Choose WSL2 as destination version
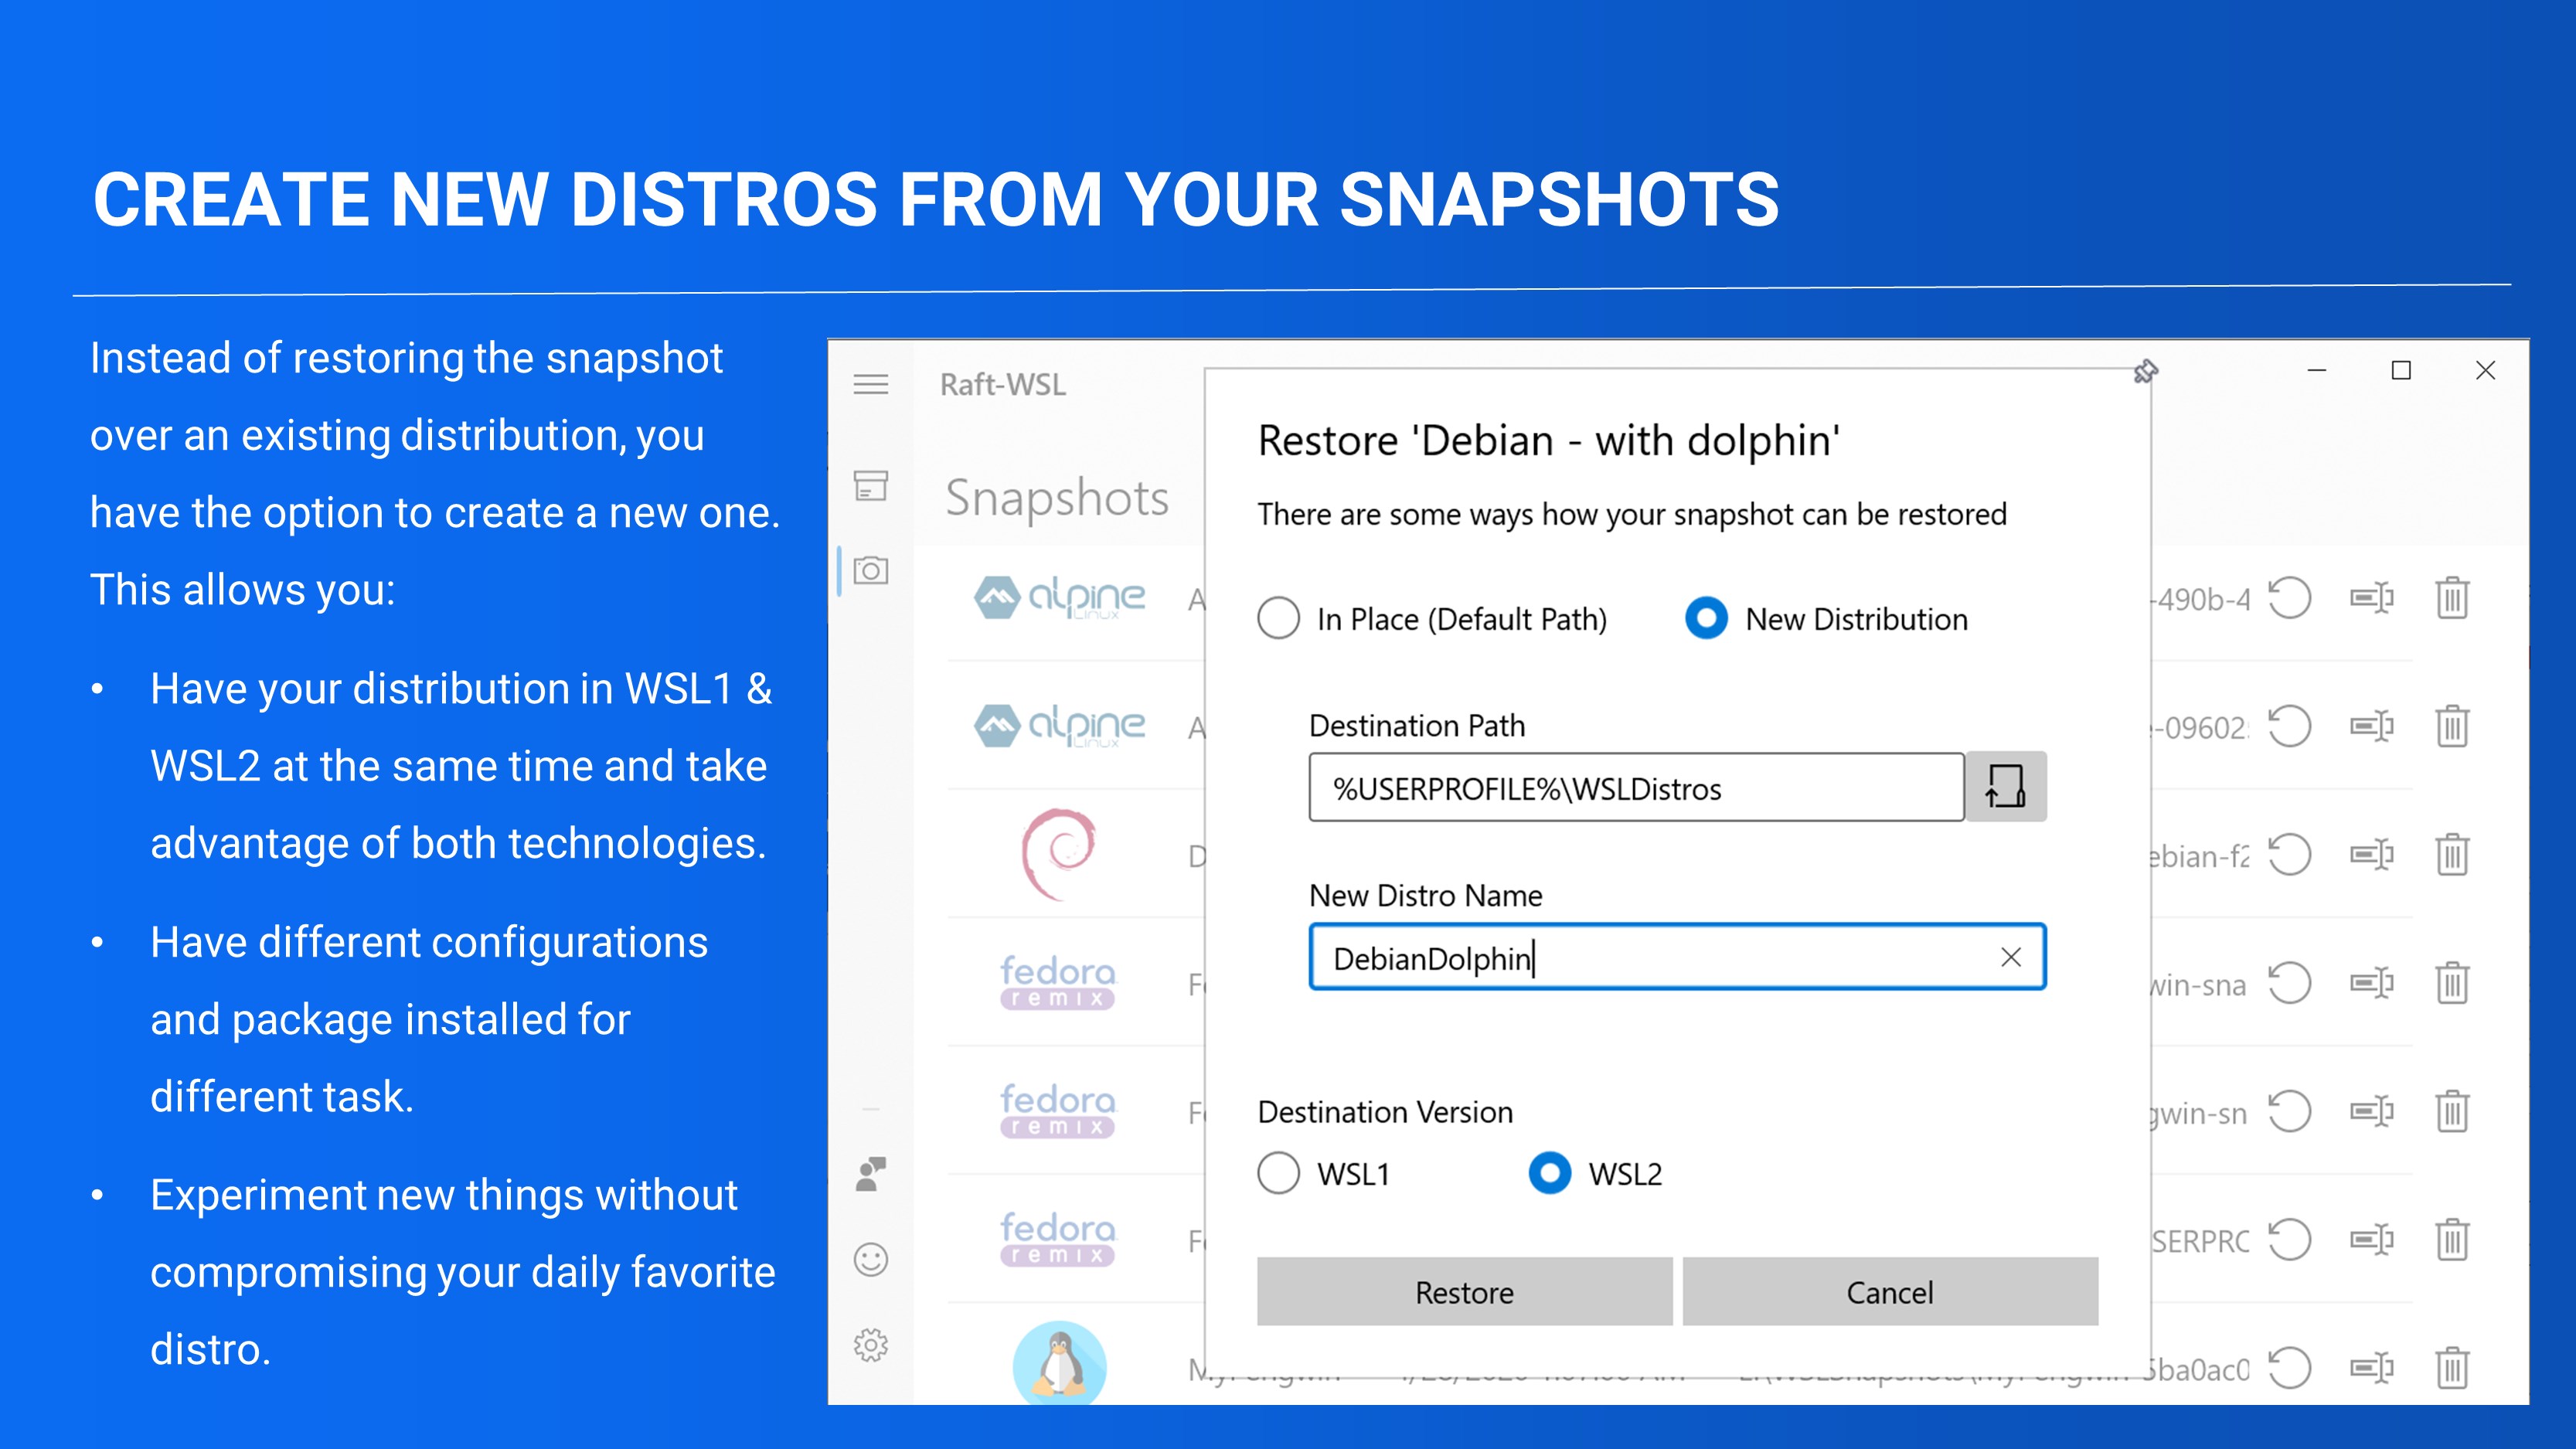Image resolution: width=2576 pixels, height=1449 pixels. click(x=1550, y=1173)
